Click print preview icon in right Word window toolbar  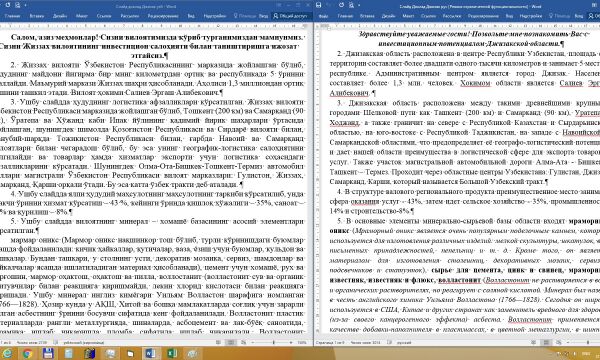(x=352, y=5)
